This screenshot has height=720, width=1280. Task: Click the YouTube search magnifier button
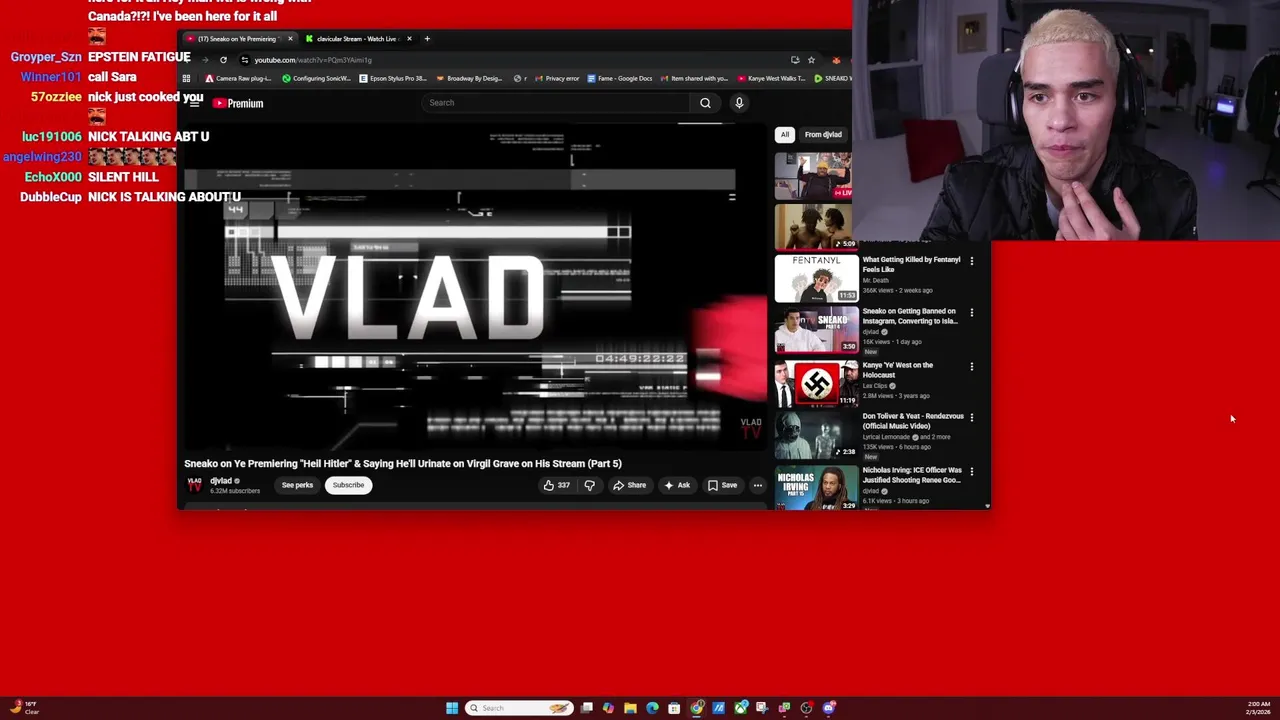pyautogui.click(x=705, y=103)
